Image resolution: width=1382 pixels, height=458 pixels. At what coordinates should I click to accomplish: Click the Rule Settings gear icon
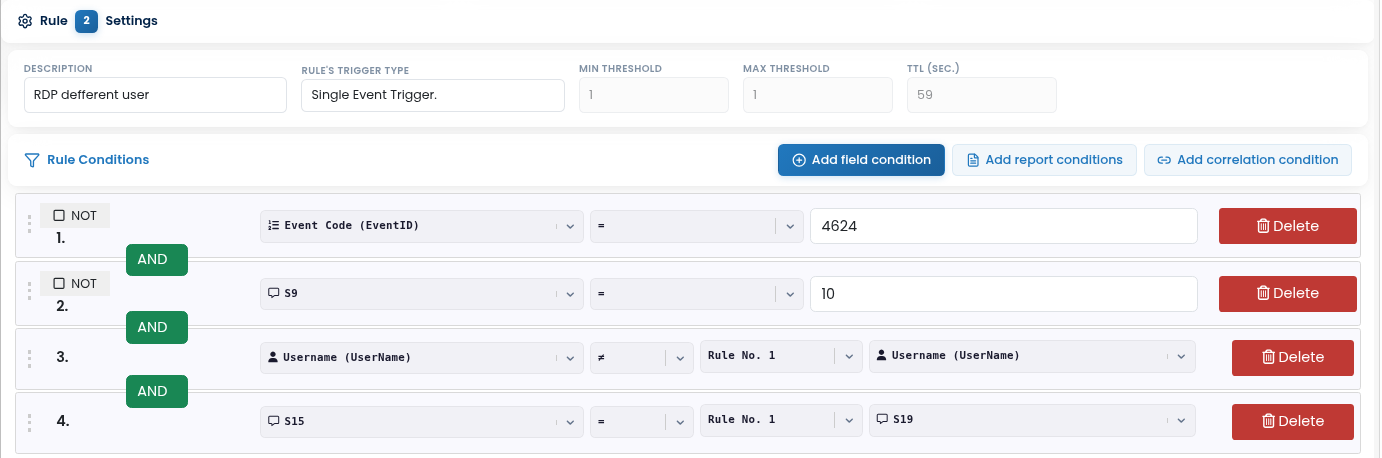point(26,20)
